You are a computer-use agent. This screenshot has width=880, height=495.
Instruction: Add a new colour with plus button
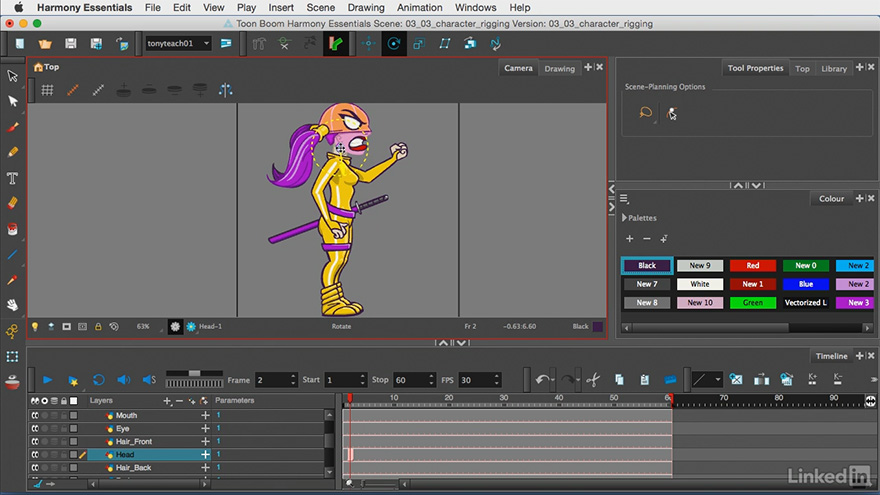(629, 239)
